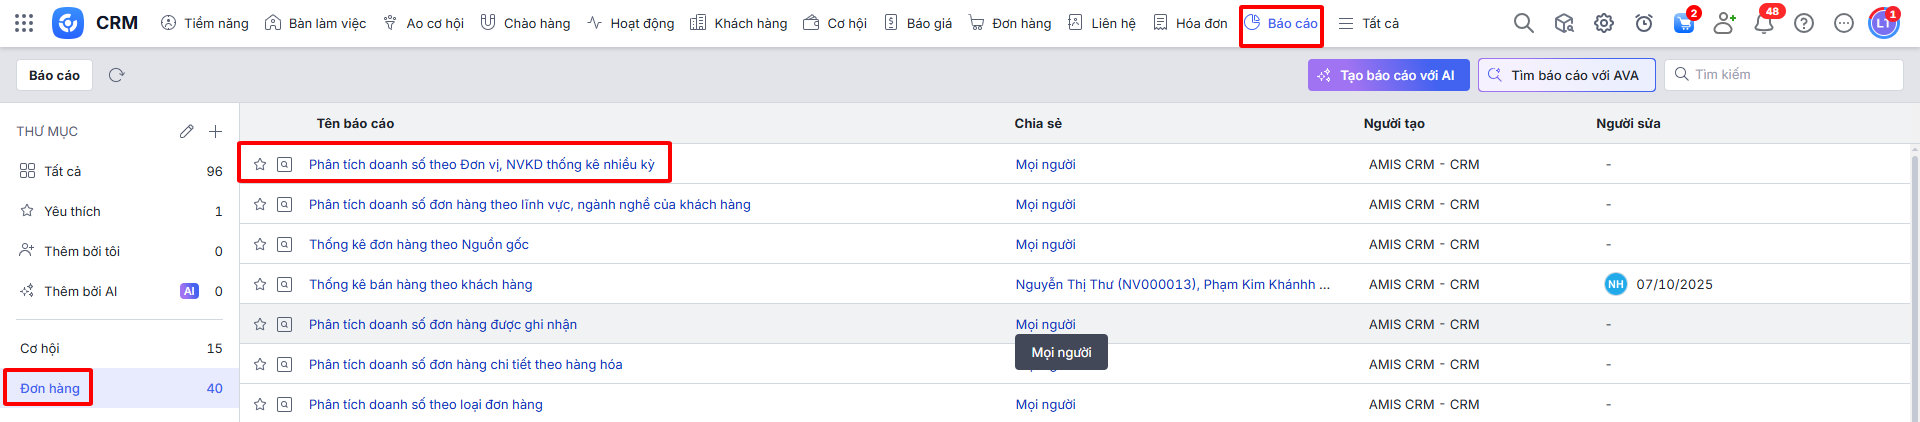Click the refresh icon beside Báo cáo
The image size is (1920, 422).
[x=116, y=75]
